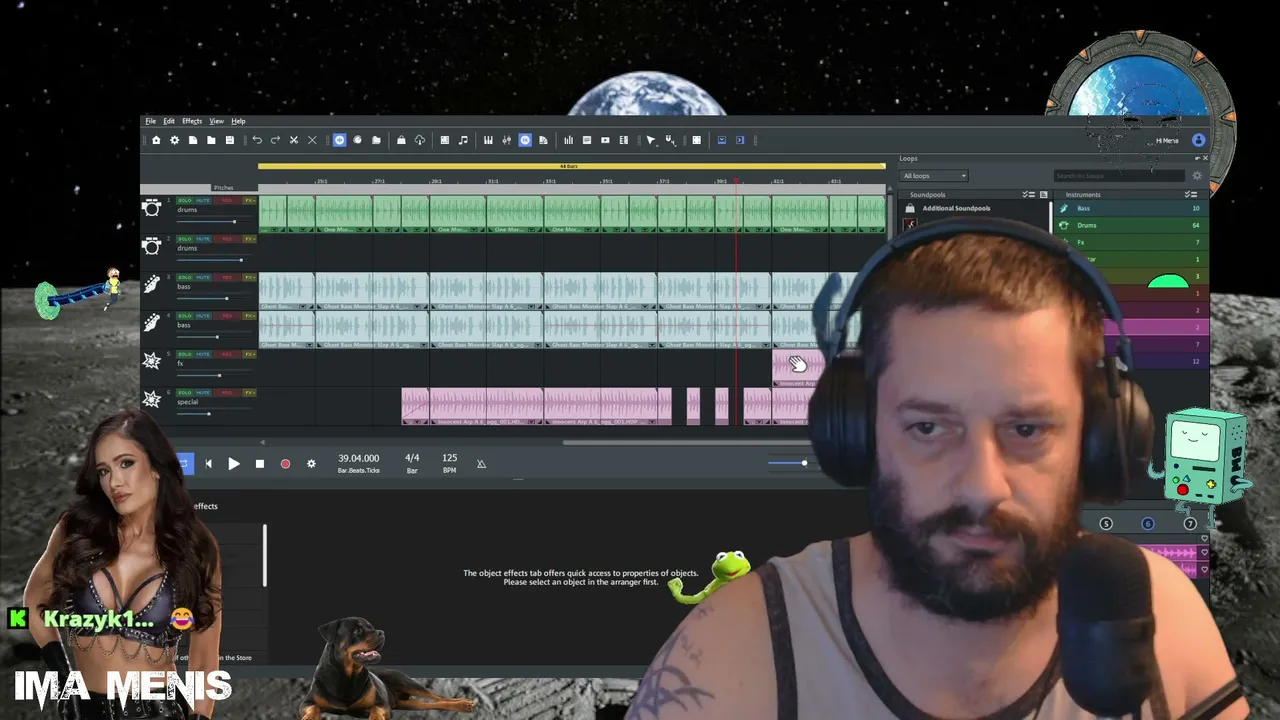Image resolution: width=1280 pixels, height=720 pixels.
Task: Start recording with the red Record button
Action: 285,464
